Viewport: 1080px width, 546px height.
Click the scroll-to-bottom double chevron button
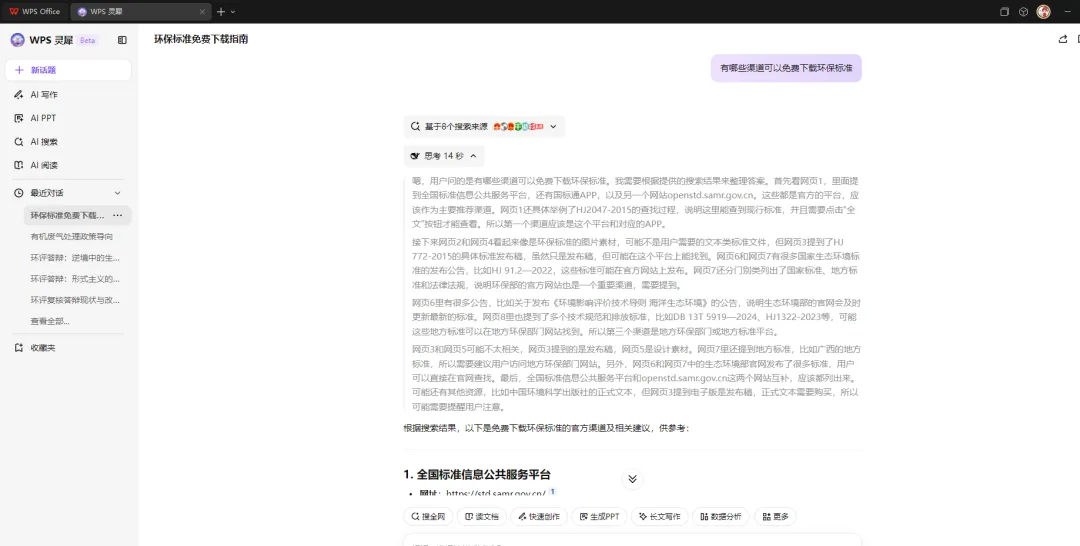(x=632, y=479)
